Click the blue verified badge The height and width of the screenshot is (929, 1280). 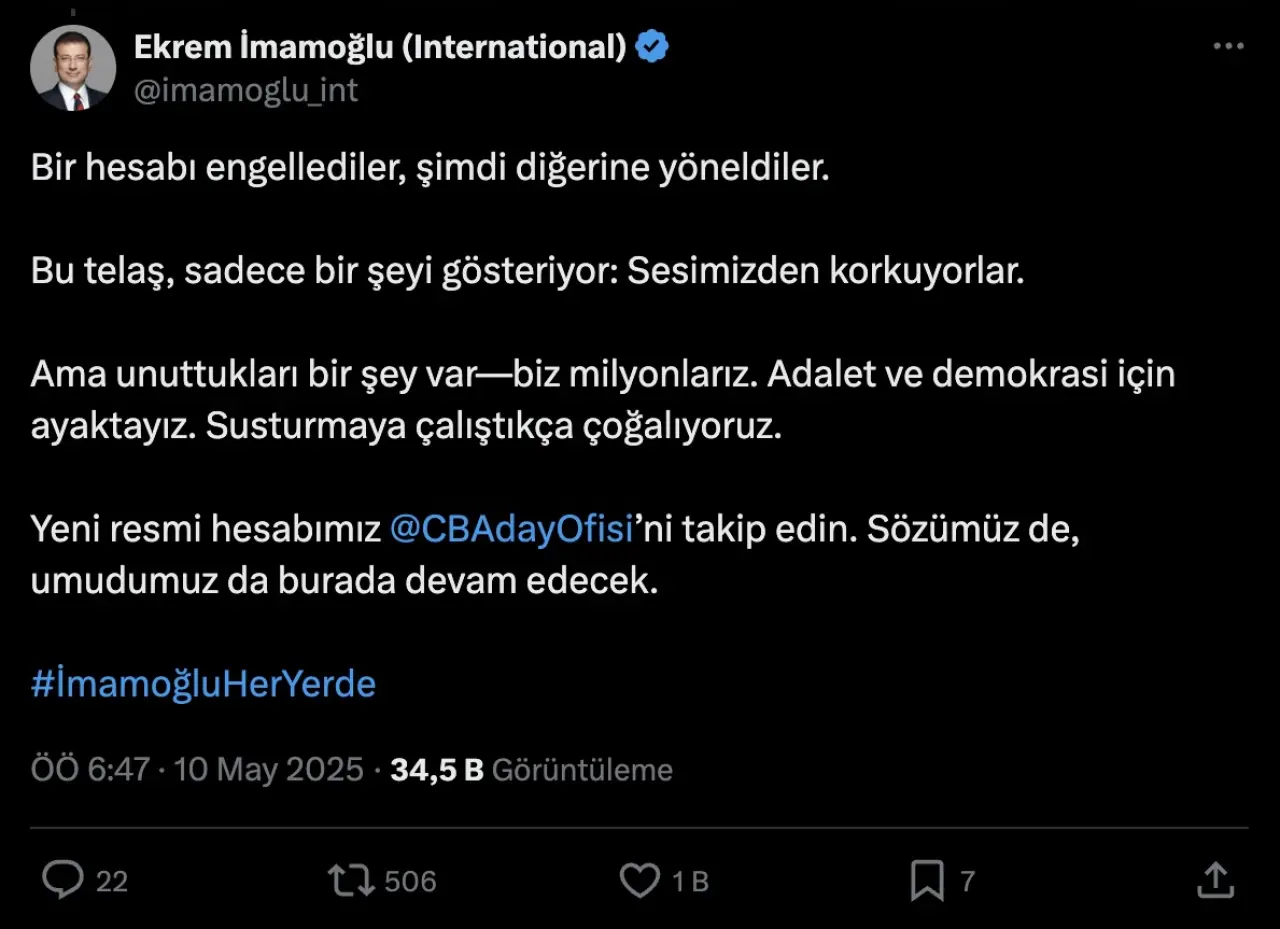click(x=653, y=46)
